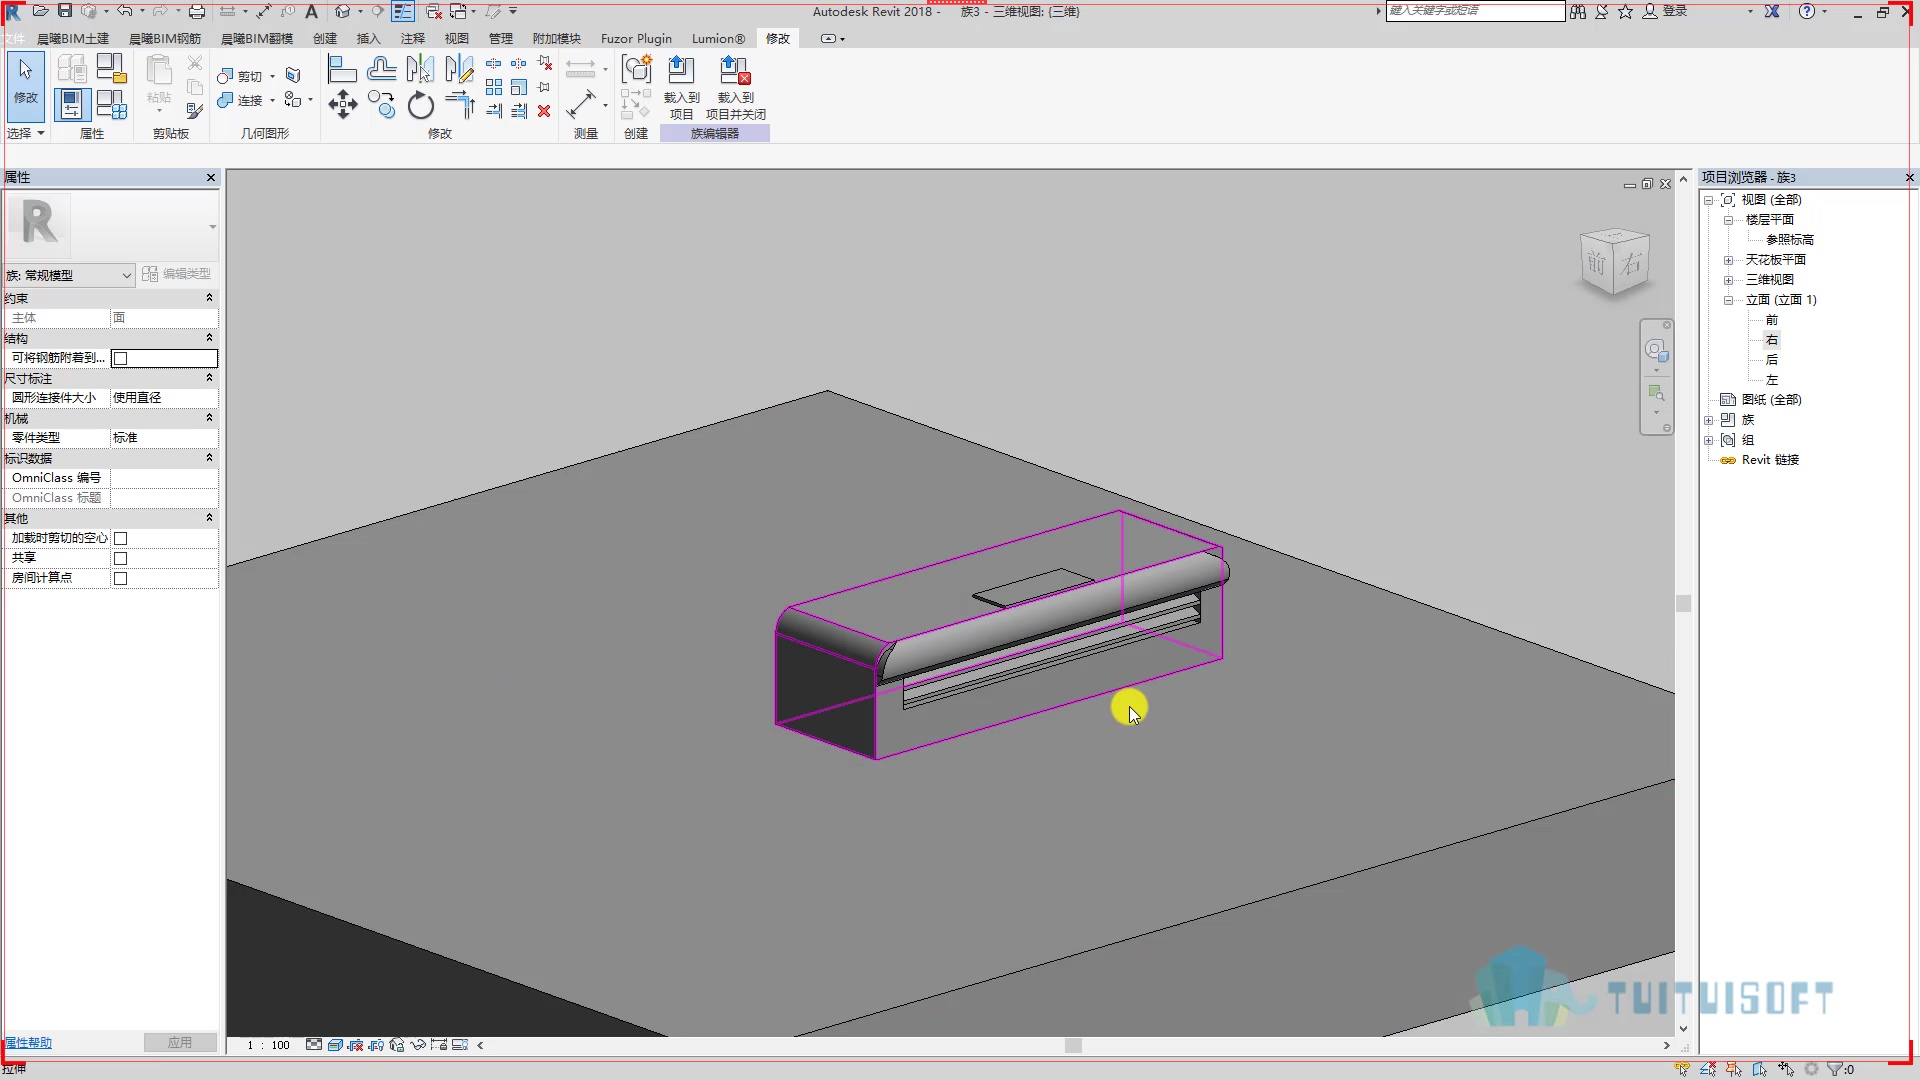Select the '右' elevation view in browser

[1772, 340]
